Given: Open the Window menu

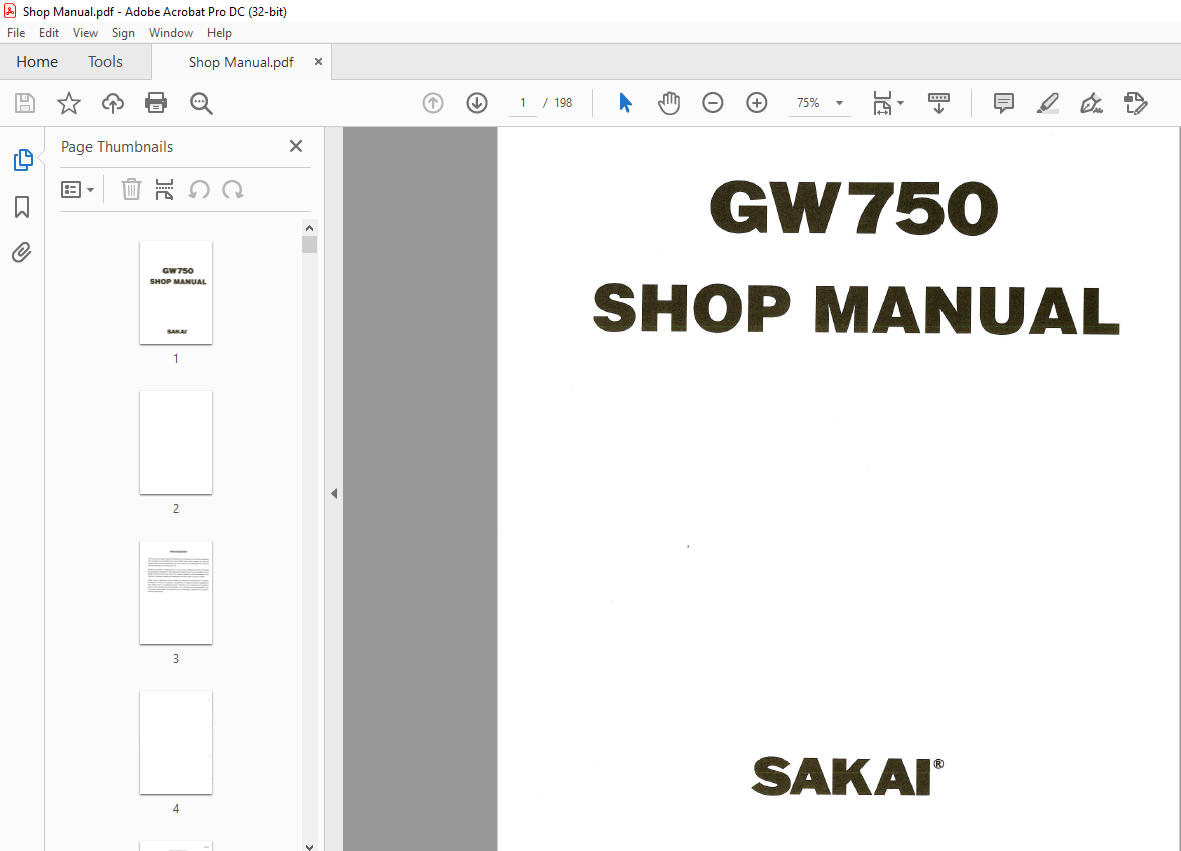Looking at the screenshot, I should [x=171, y=33].
